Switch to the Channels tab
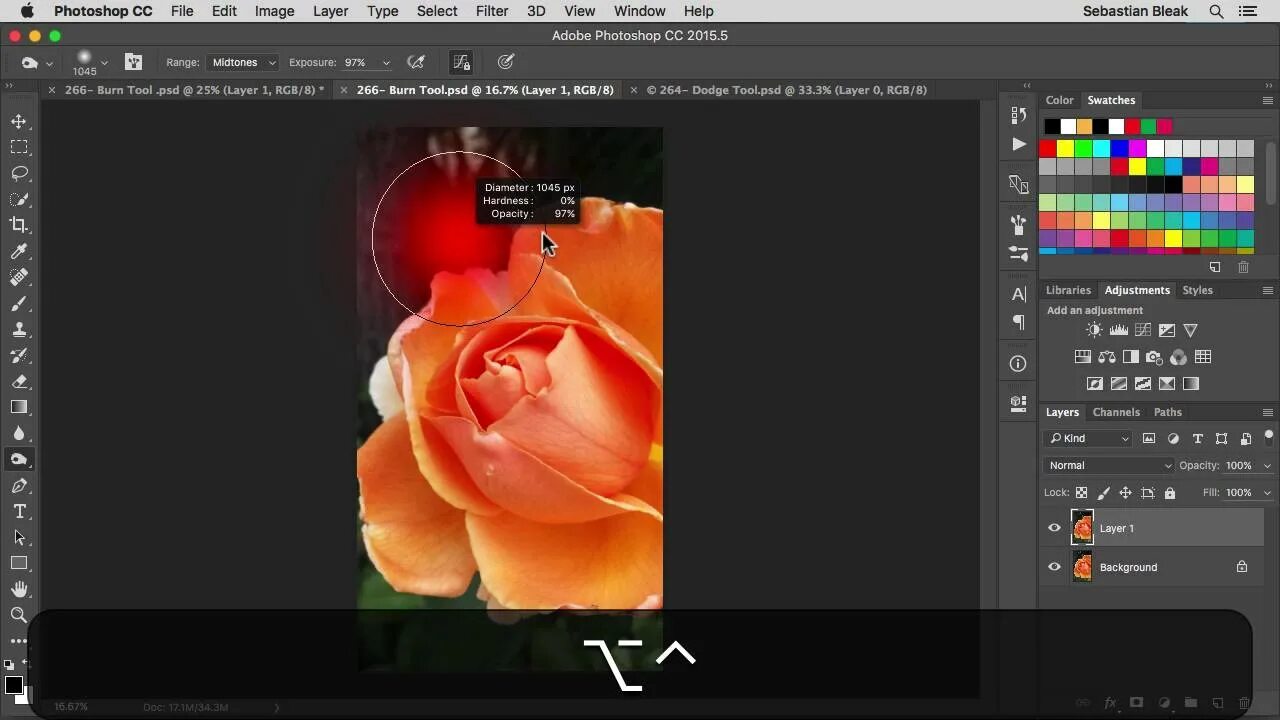 pyautogui.click(x=1116, y=412)
